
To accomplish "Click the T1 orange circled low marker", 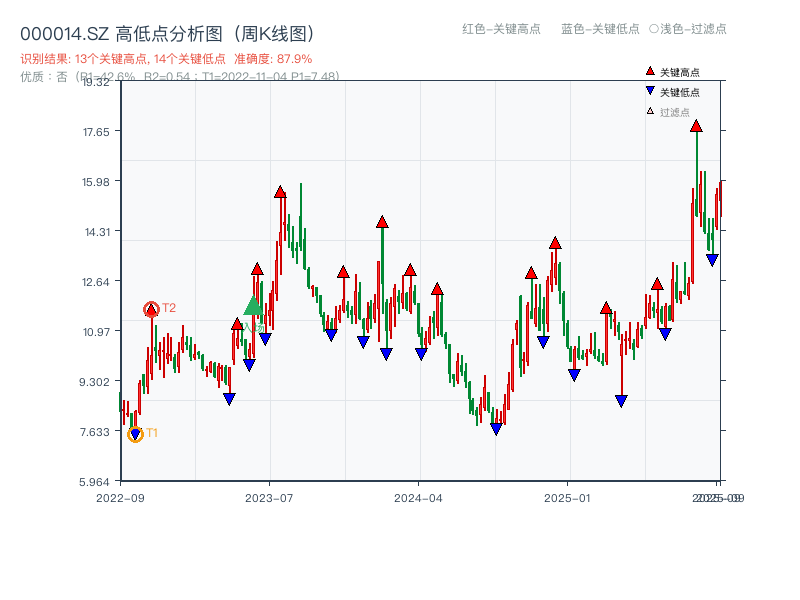I will [135, 433].
